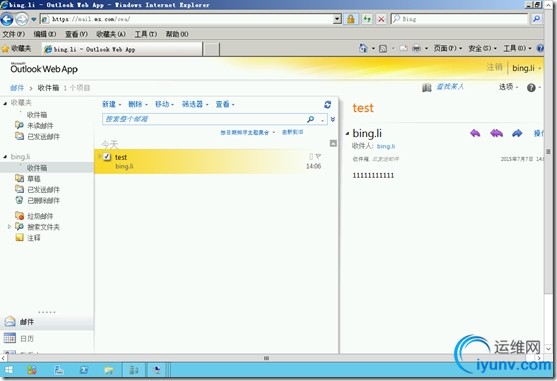
Task: Click the OWA help question mark icon
Action: click(x=531, y=87)
